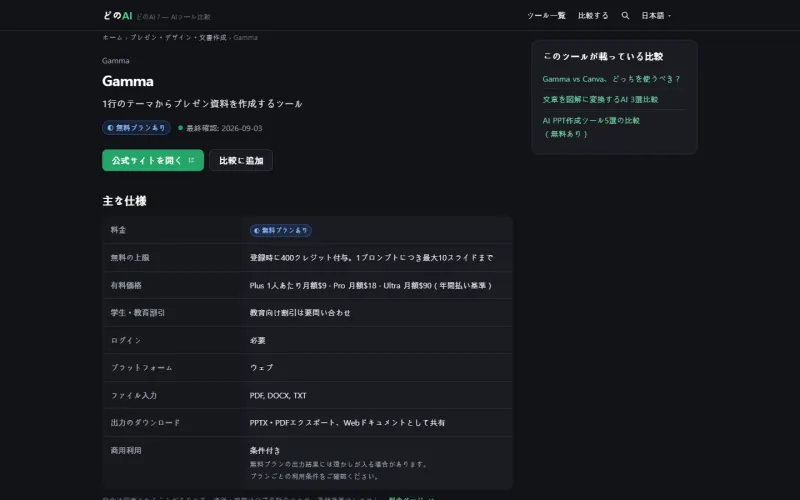Open the ツール一覧 nav item

pyautogui.click(x=546, y=16)
